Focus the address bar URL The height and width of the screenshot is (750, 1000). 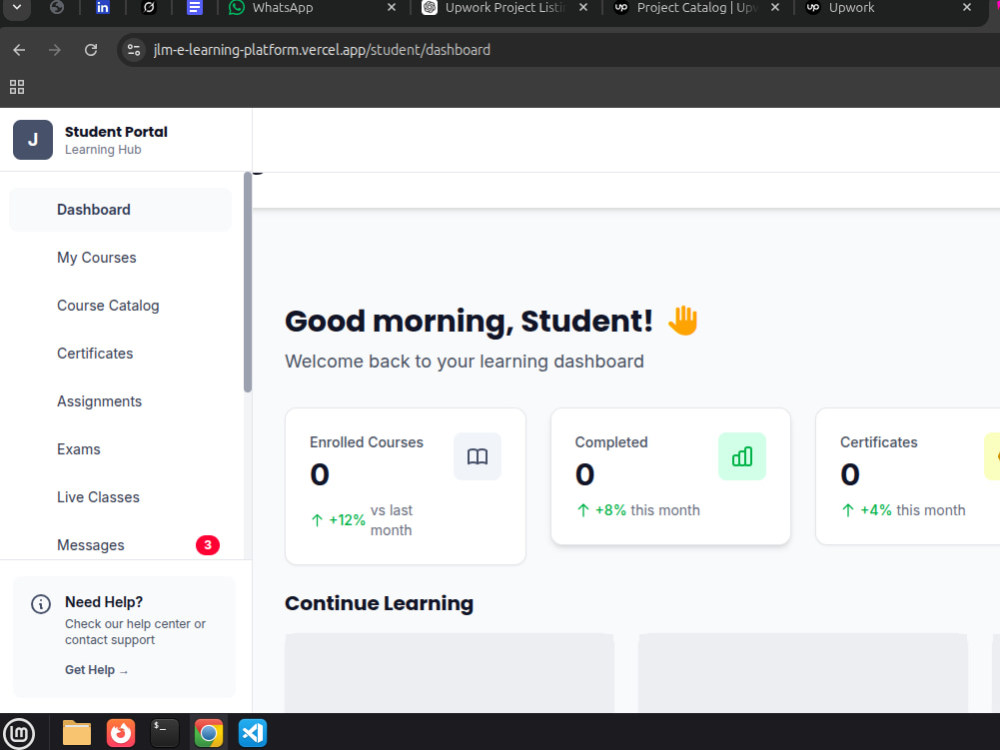pyautogui.click(x=322, y=50)
